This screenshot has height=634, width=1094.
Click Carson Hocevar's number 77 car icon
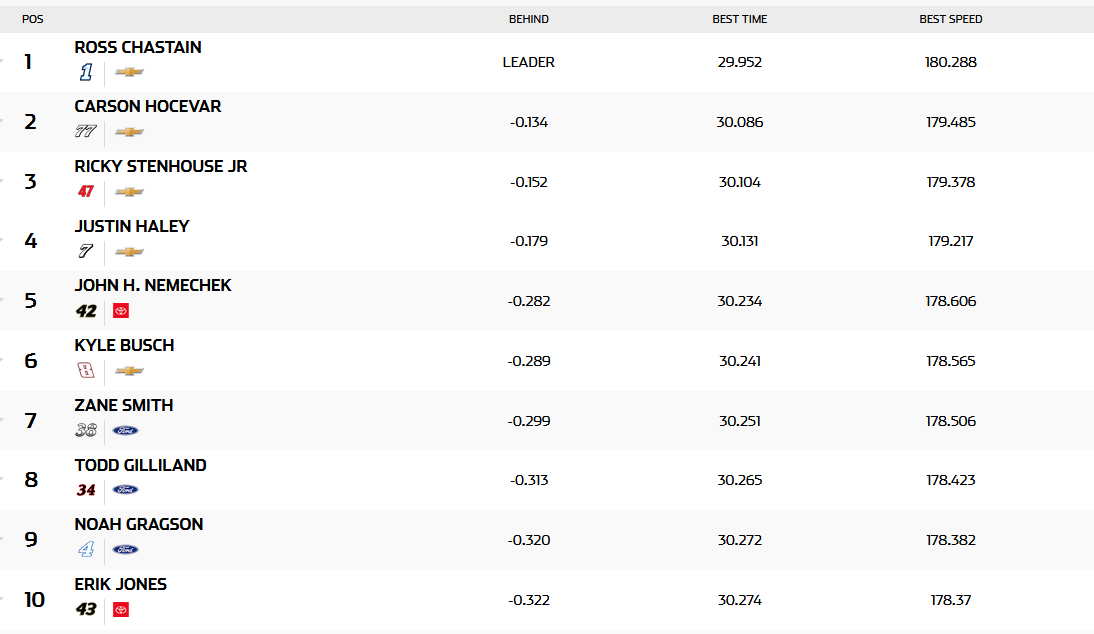tap(86, 132)
